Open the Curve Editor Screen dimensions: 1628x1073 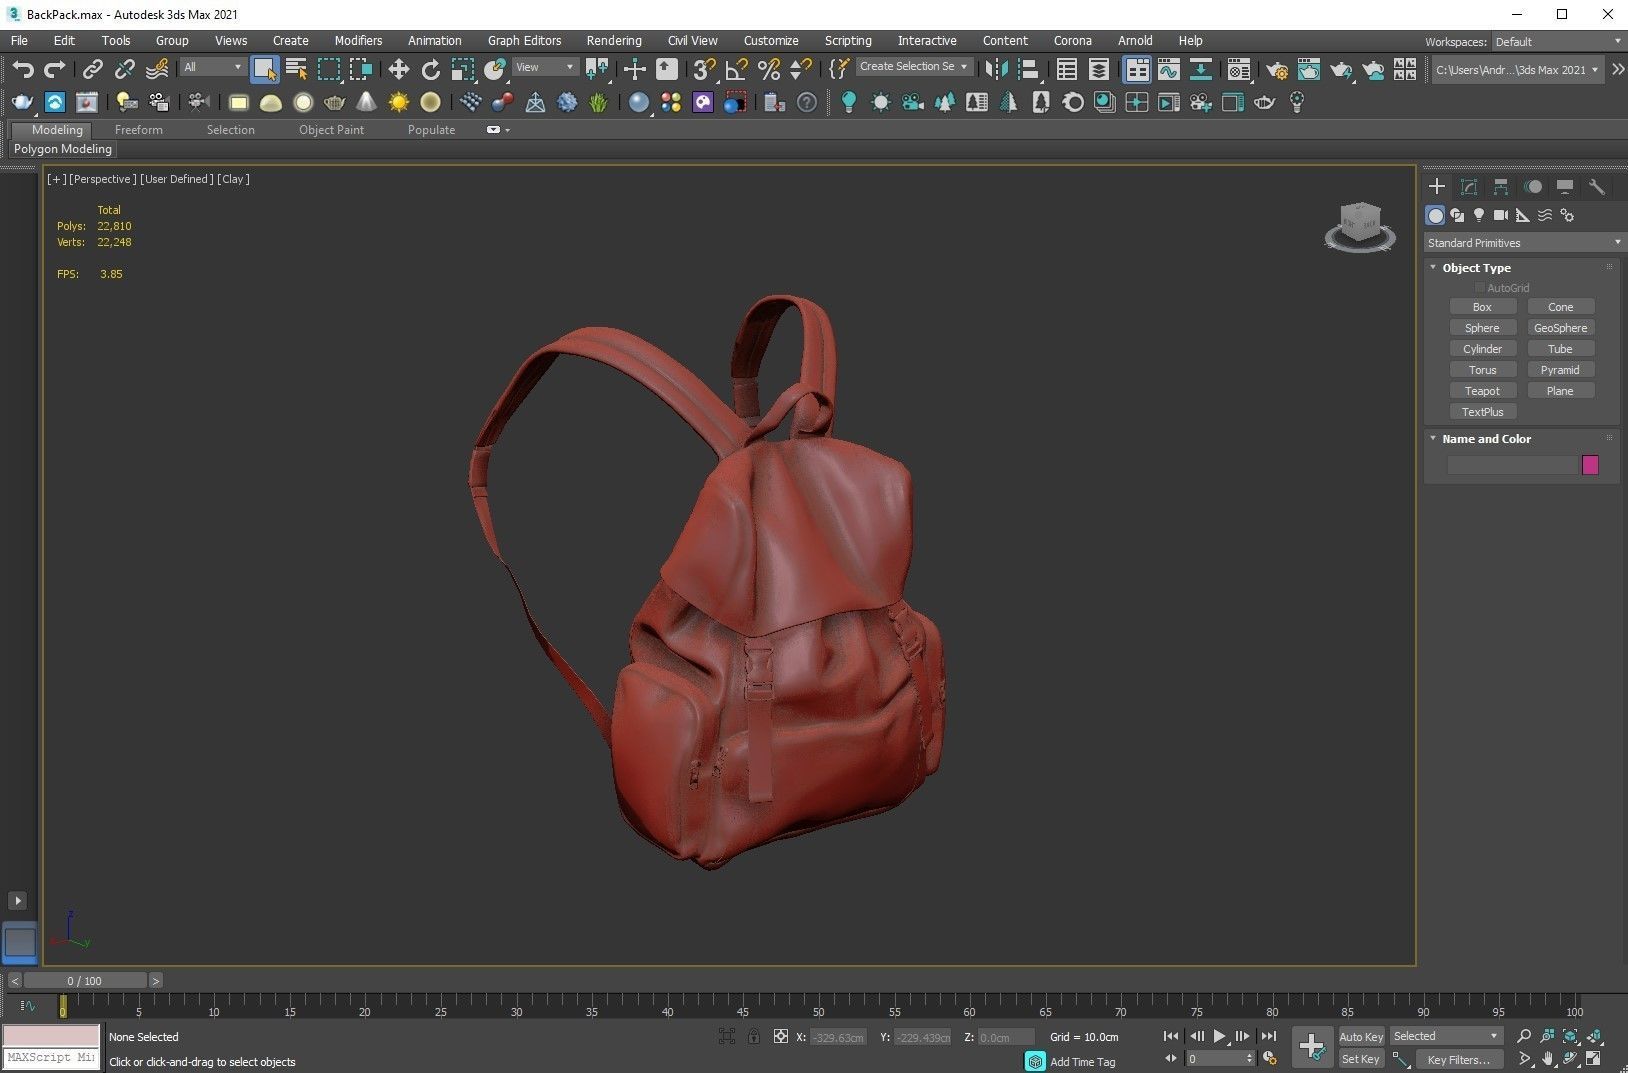[x=1169, y=69]
